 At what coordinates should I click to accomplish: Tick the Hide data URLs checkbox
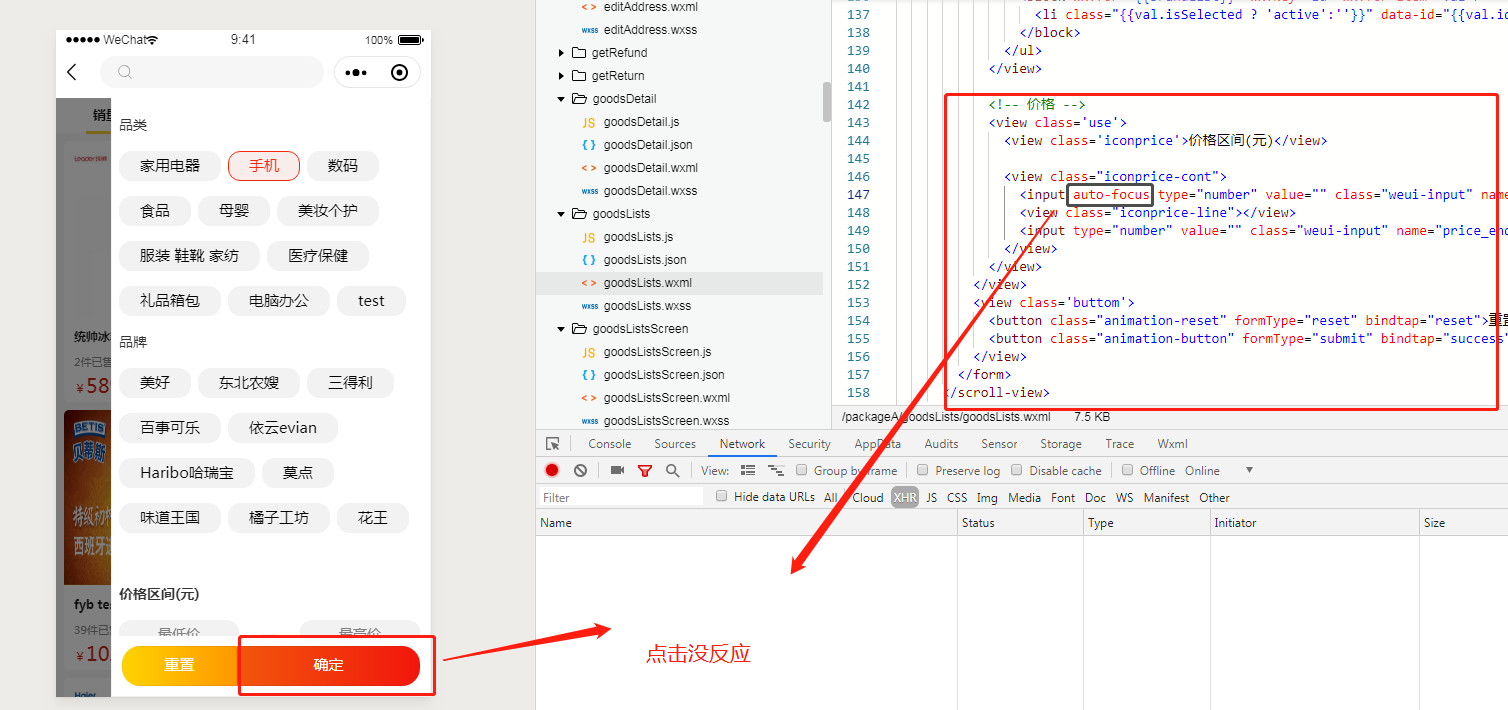tap(721, 497)
